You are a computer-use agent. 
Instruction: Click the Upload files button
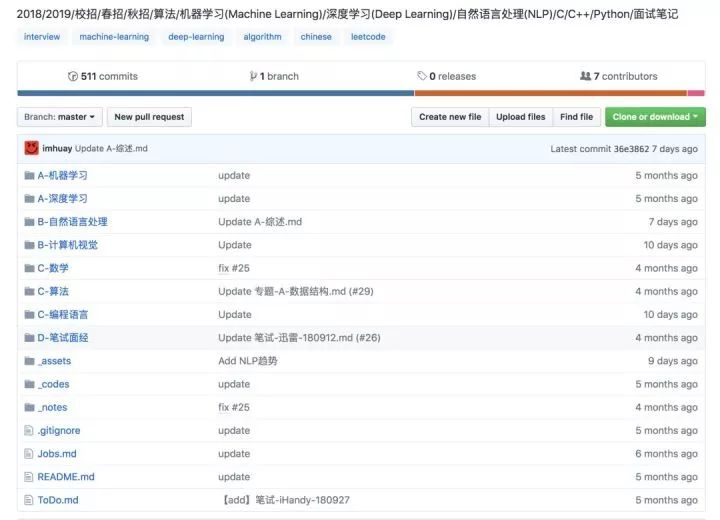click(x=521, y=117)
